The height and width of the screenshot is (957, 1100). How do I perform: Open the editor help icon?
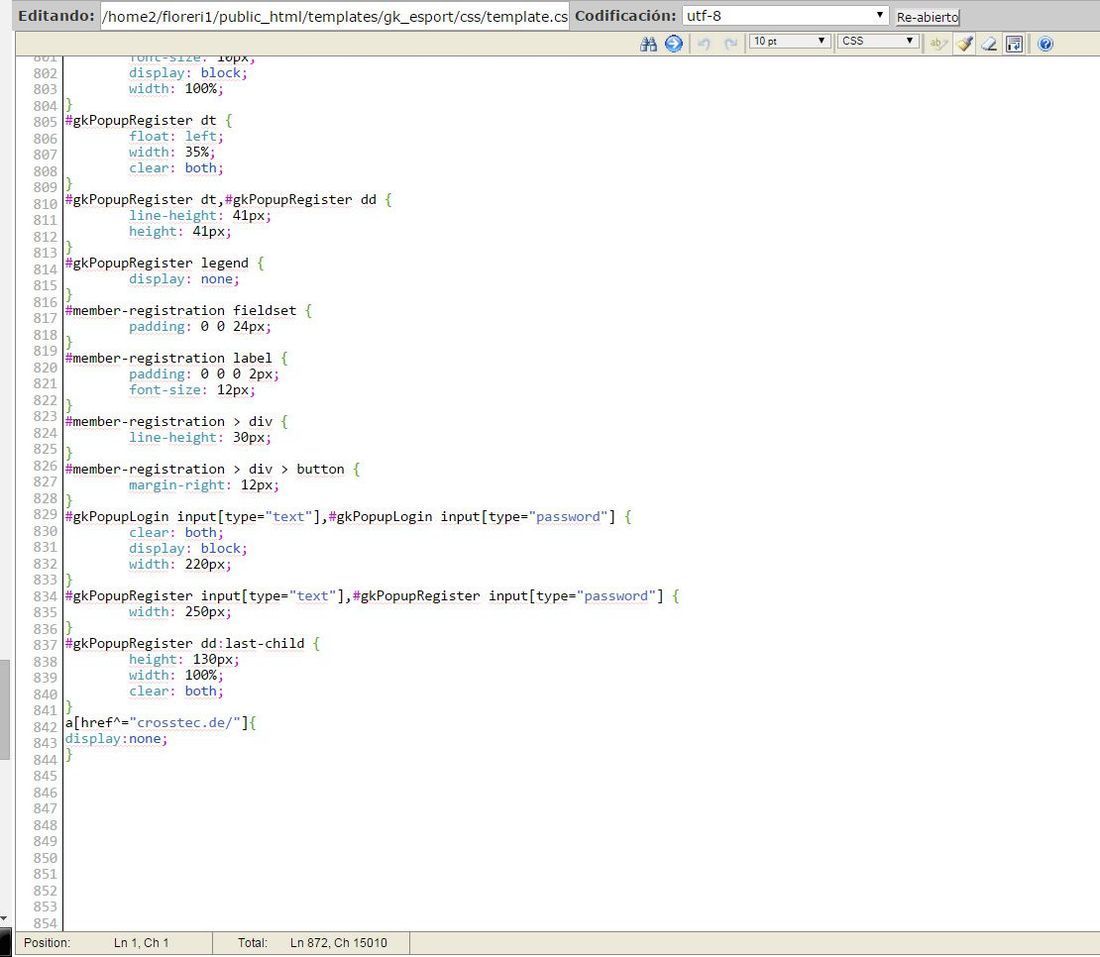click(1045, 44)
